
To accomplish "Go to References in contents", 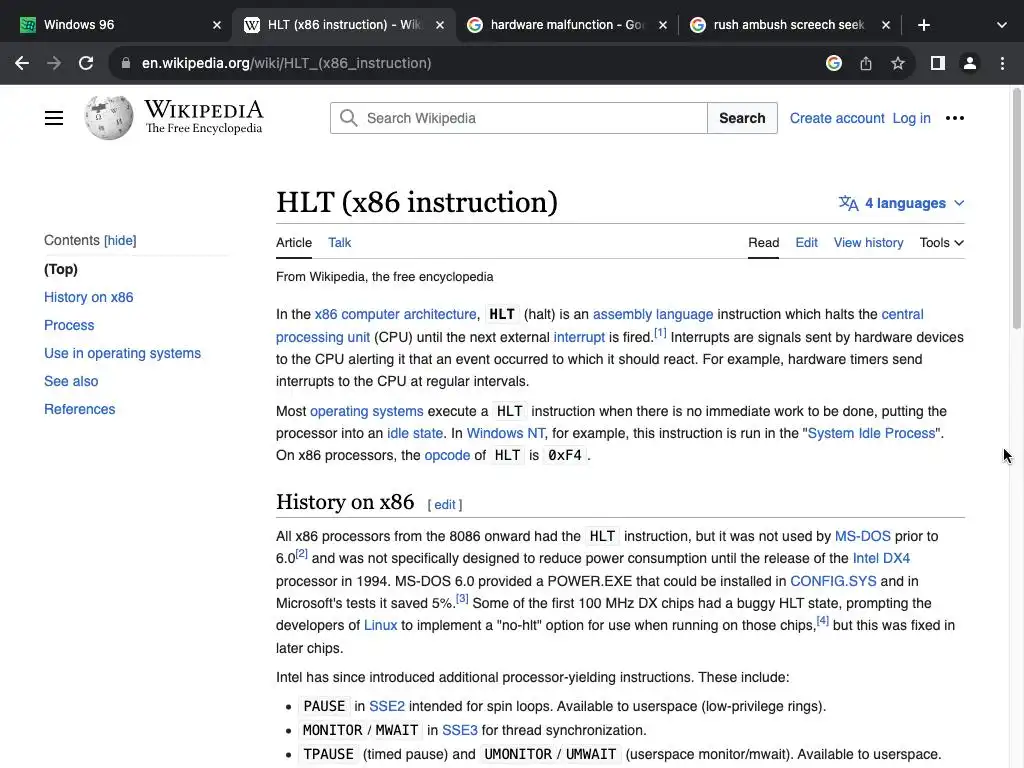I will pyautogui.click(x=79, y=409).
